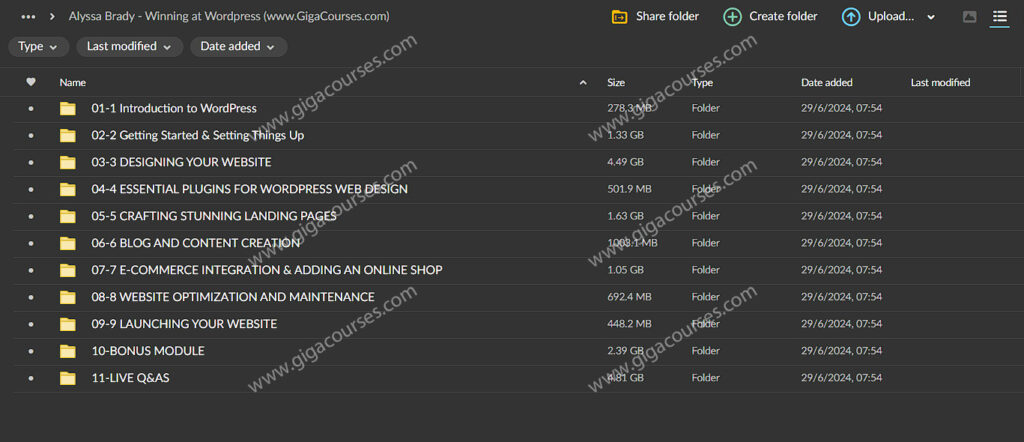Click the Share folder icon

tap(620, 17)
